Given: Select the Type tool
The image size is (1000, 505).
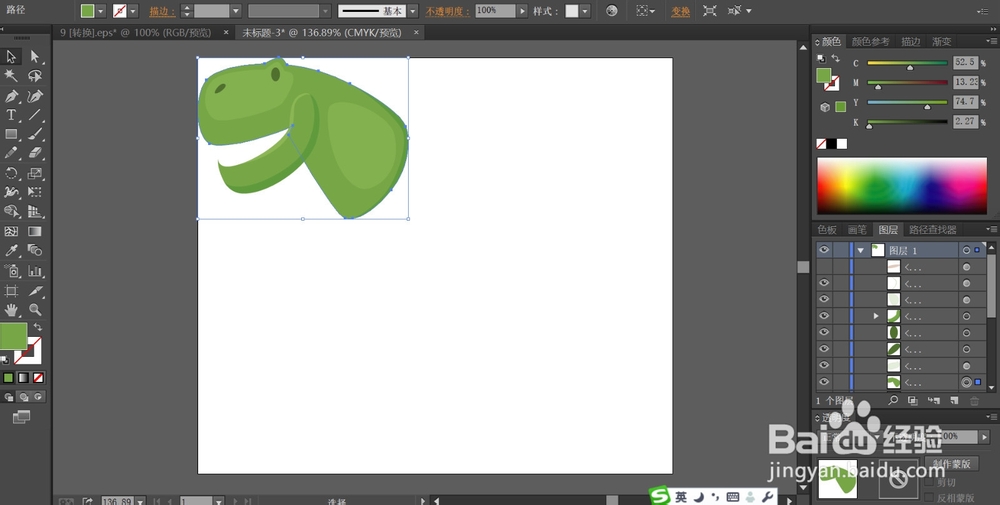Looking at the screenshot, I should pyautogui.click(x=11, y=115).
